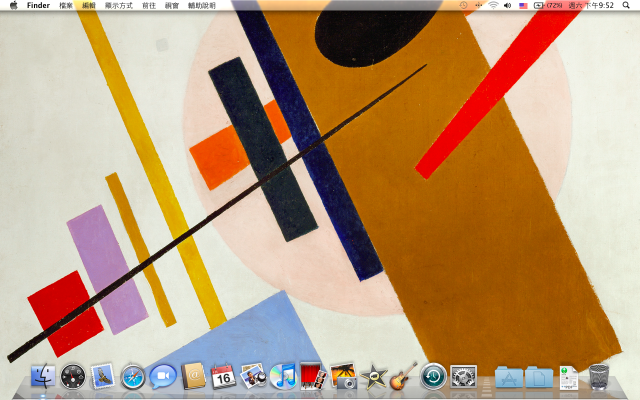Screen dimensions: 640x400
Task: Open the 輔助說明 (Help) menu
Action: pos(202,5)
